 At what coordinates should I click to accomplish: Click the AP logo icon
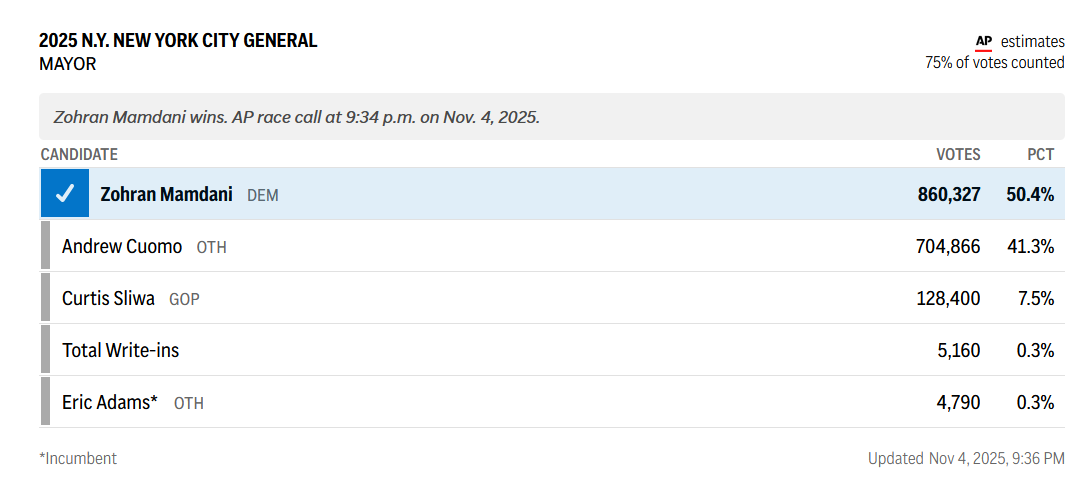983,42
